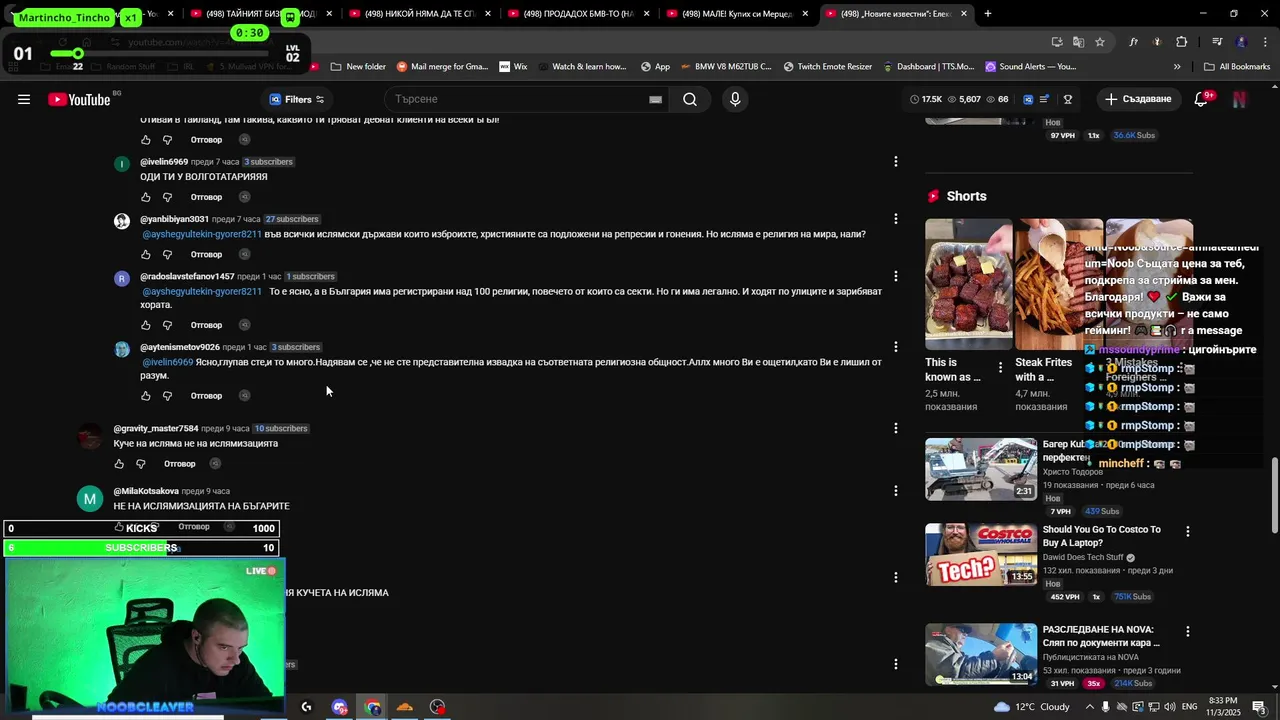
Task: Show hidden tray icons with the up arrow
Action: tap(1088, 707)
